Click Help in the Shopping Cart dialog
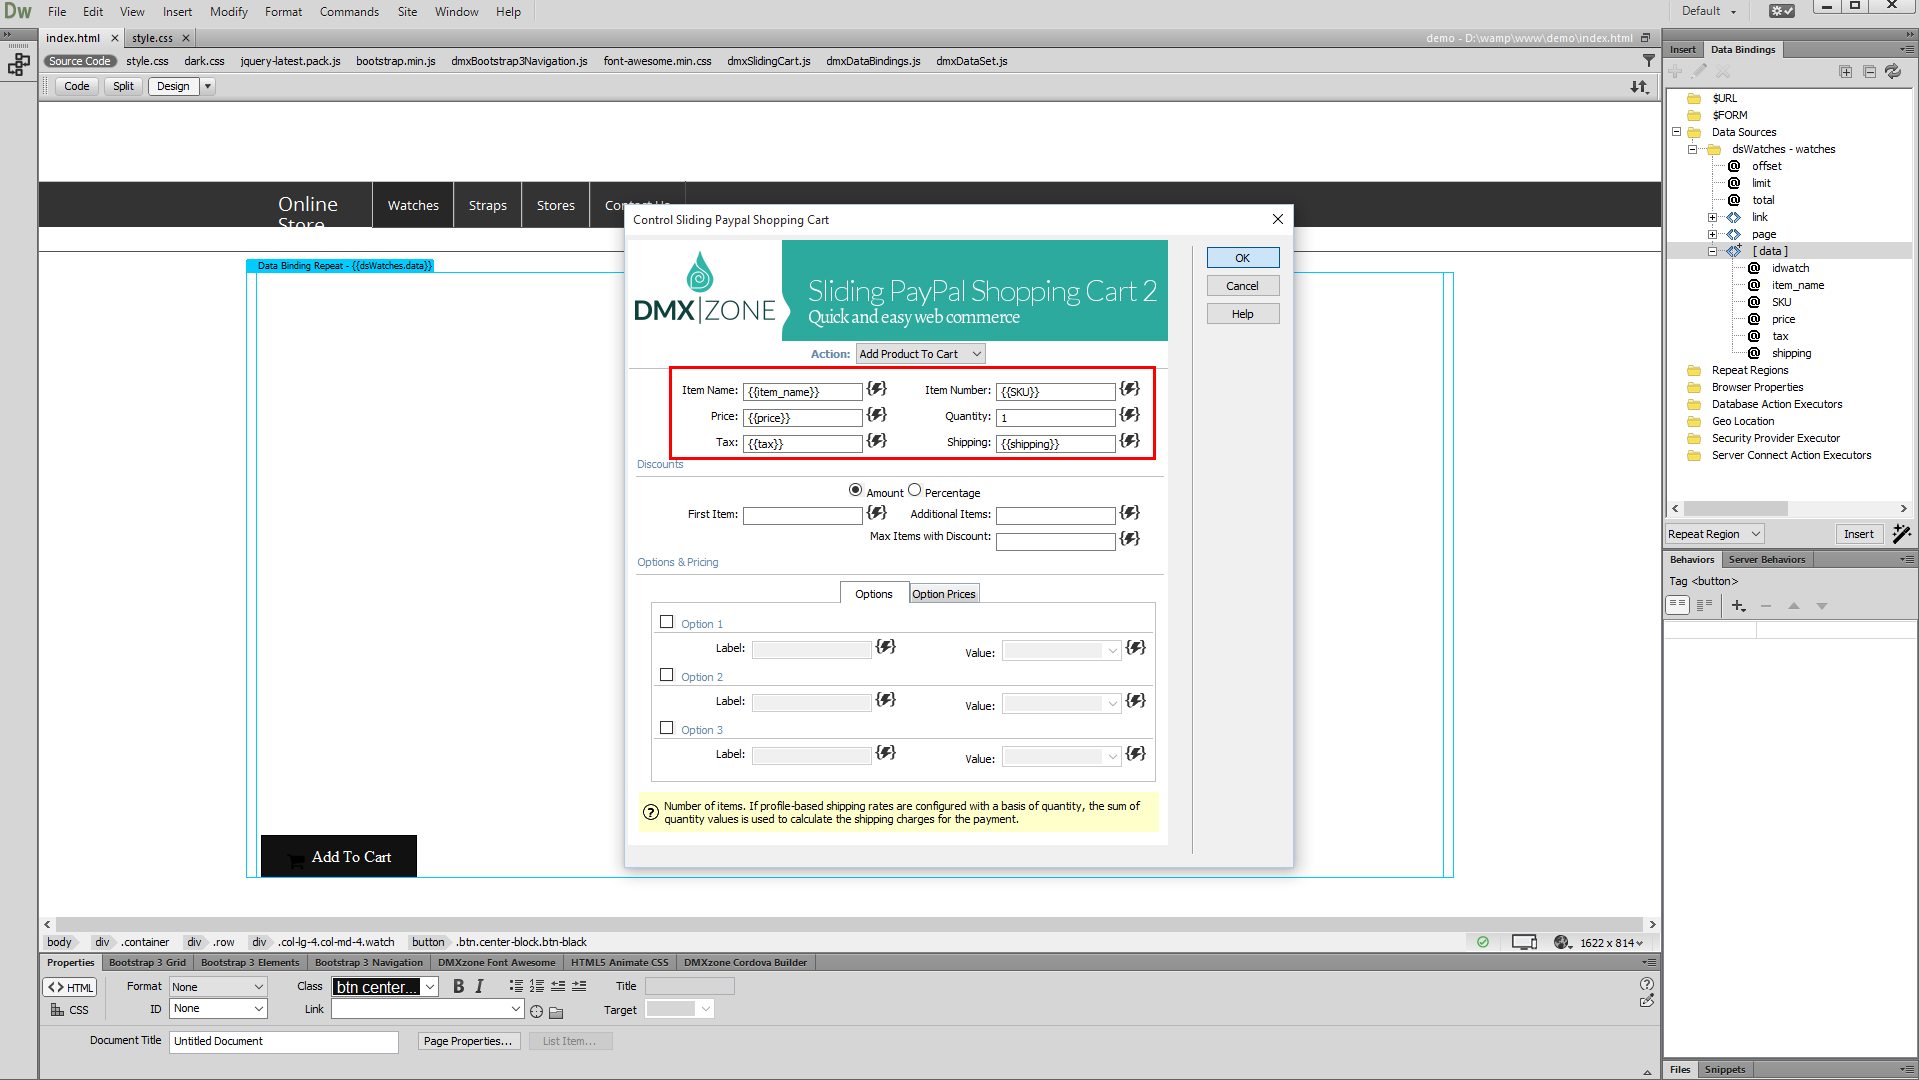 pos(1242,314)
